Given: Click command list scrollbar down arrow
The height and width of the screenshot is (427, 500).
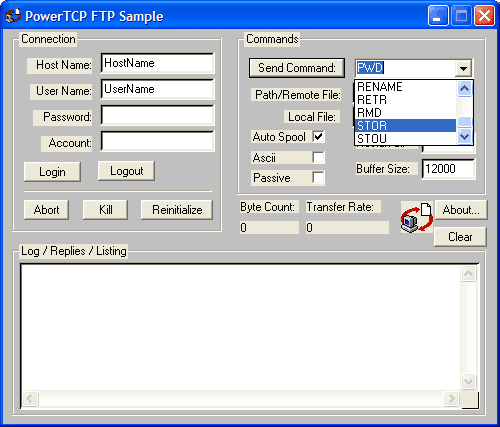Looking at the screenshot, I should point(464,137).
